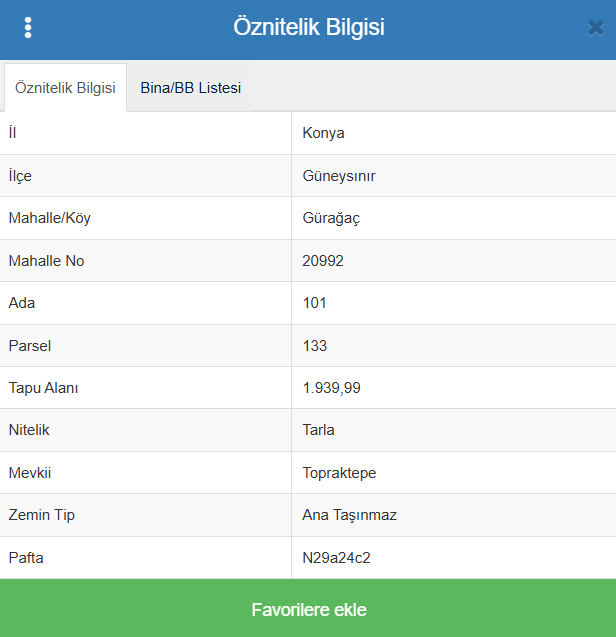Click the Nitelik row label
This screenshot has width=616, height=637.
point(29,430)
